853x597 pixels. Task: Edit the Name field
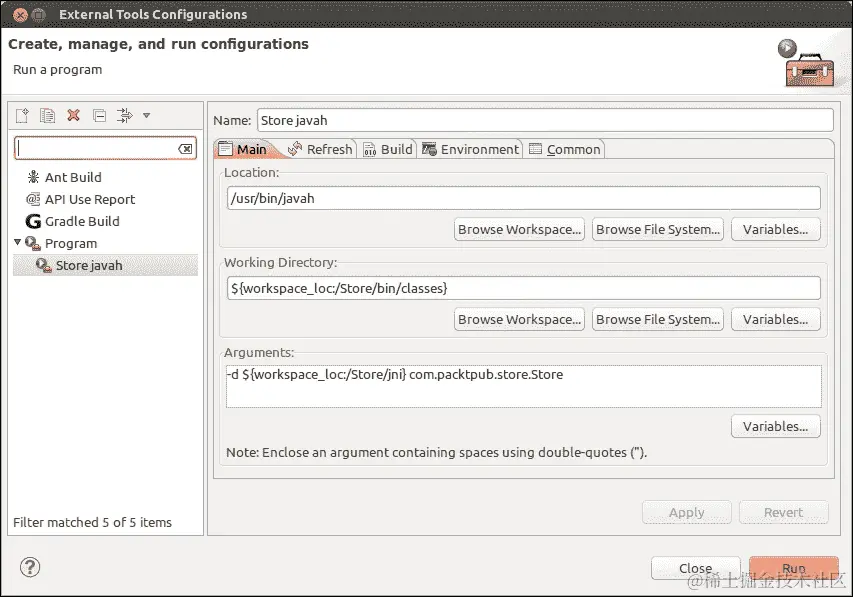545,120
